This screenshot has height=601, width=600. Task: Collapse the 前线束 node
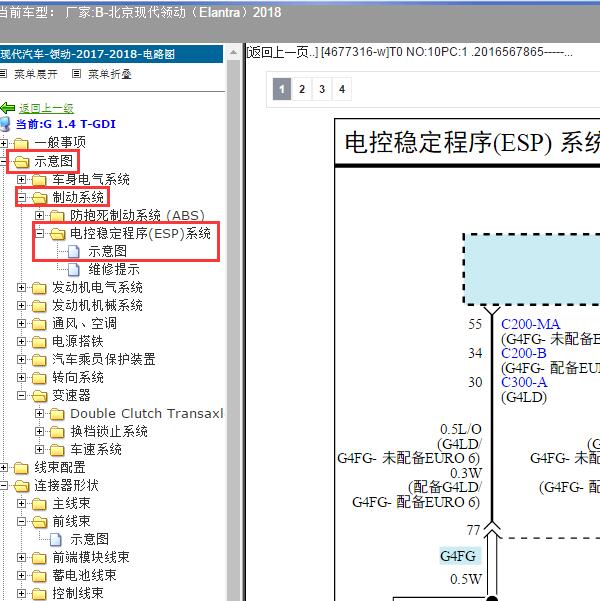21,521
